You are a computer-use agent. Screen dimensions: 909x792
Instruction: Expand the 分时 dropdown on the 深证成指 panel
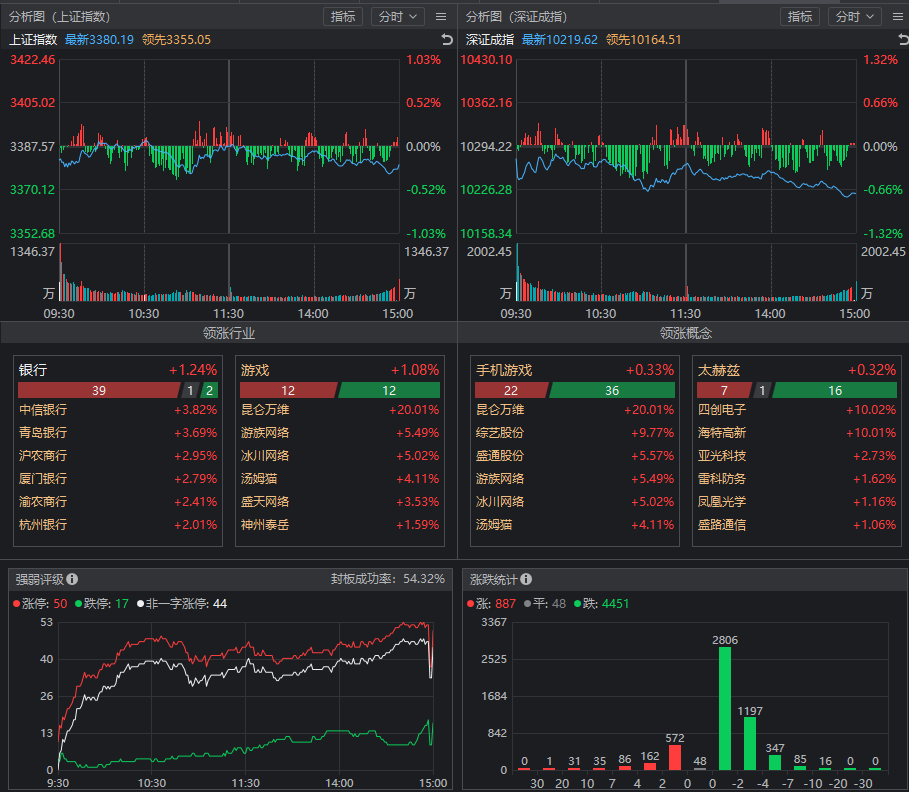click(x=857, y=17)
